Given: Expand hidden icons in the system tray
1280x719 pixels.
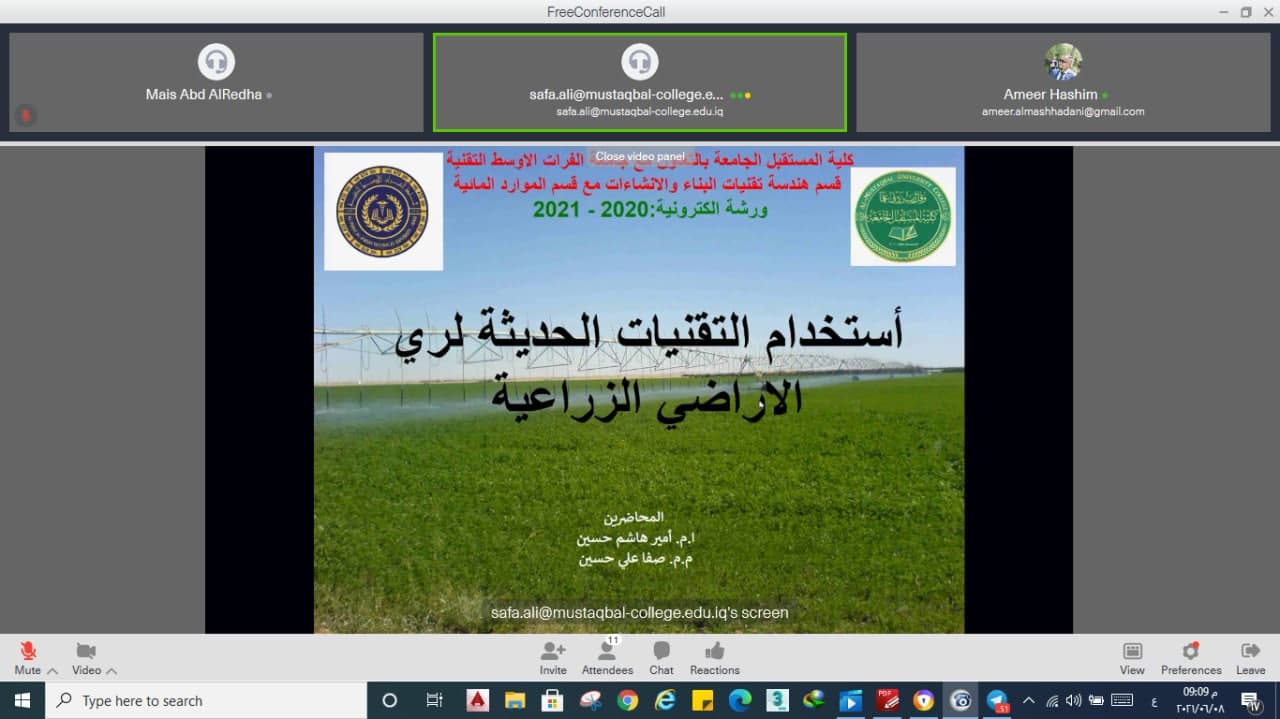Looking at the screenshot, I should tap(1028, 700).
